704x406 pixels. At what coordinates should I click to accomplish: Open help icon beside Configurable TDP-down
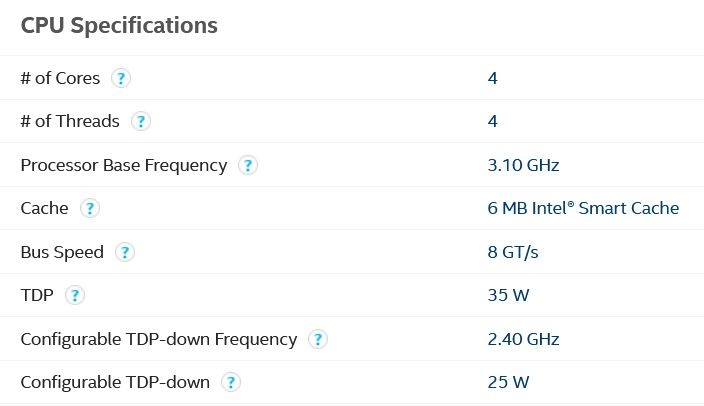231,382
